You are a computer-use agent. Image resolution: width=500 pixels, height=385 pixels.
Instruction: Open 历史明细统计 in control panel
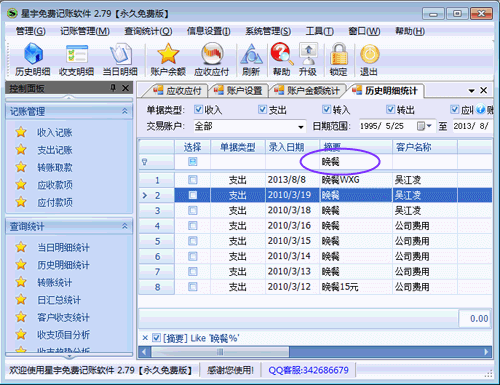63,265
